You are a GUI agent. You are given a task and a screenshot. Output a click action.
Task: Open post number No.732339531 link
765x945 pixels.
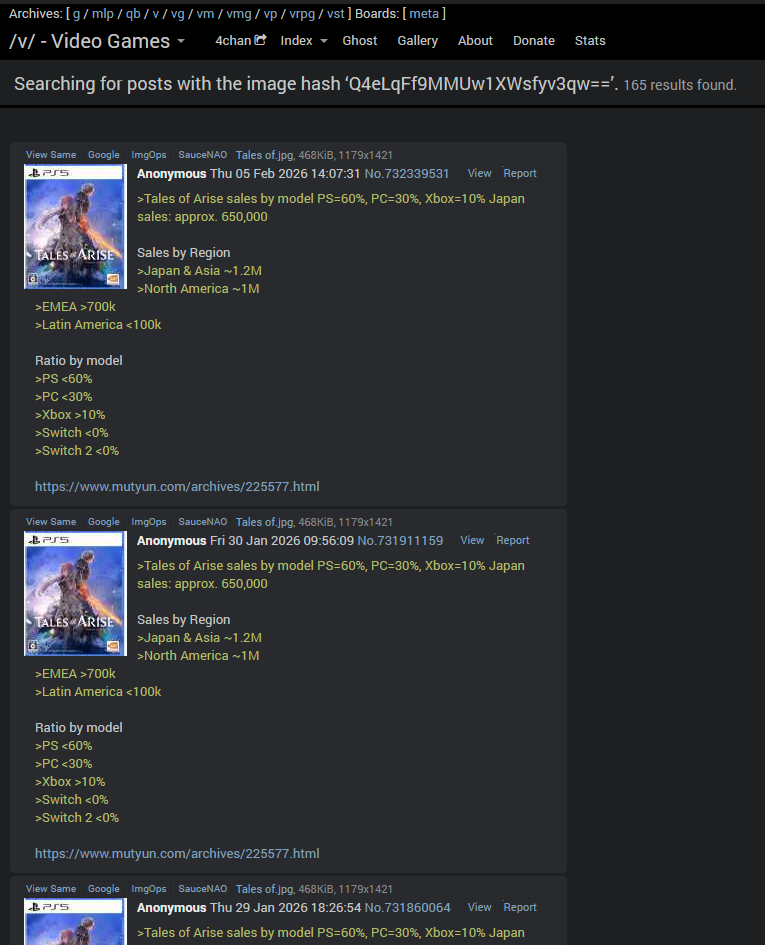[x=407, y=174]
